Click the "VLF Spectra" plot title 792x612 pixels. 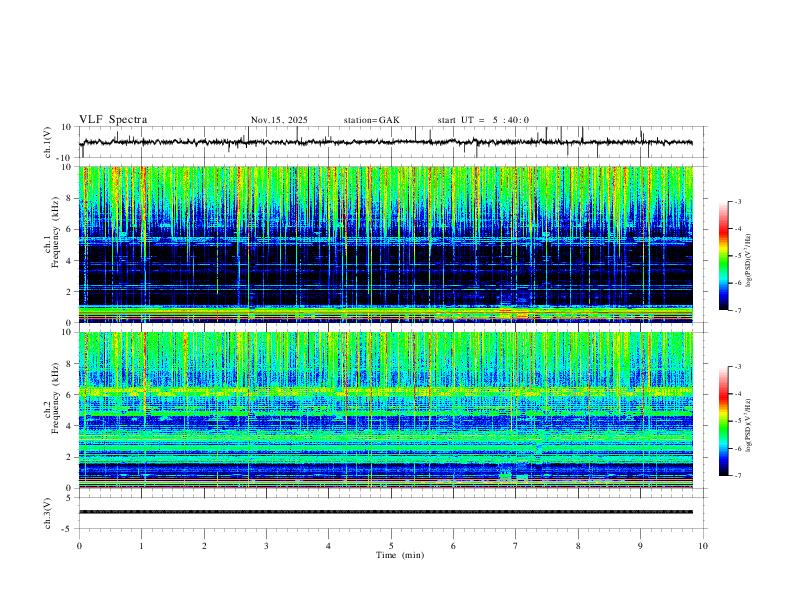113,120
